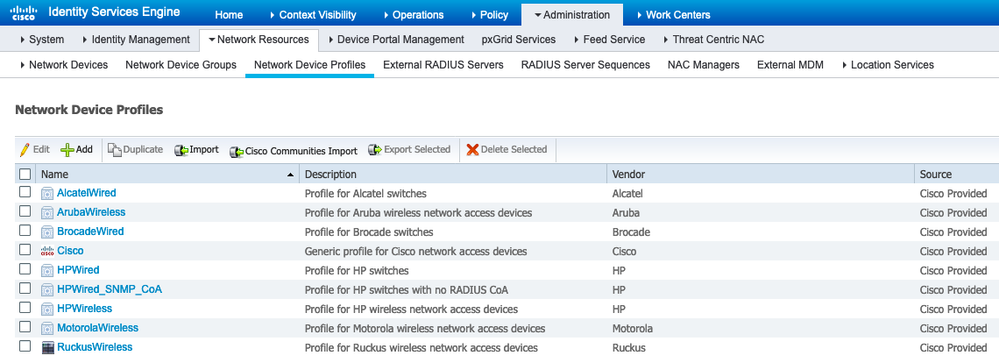Click the red X Delete Selected icon
This screenshot has height=364, width=999.
pos(472,150)
